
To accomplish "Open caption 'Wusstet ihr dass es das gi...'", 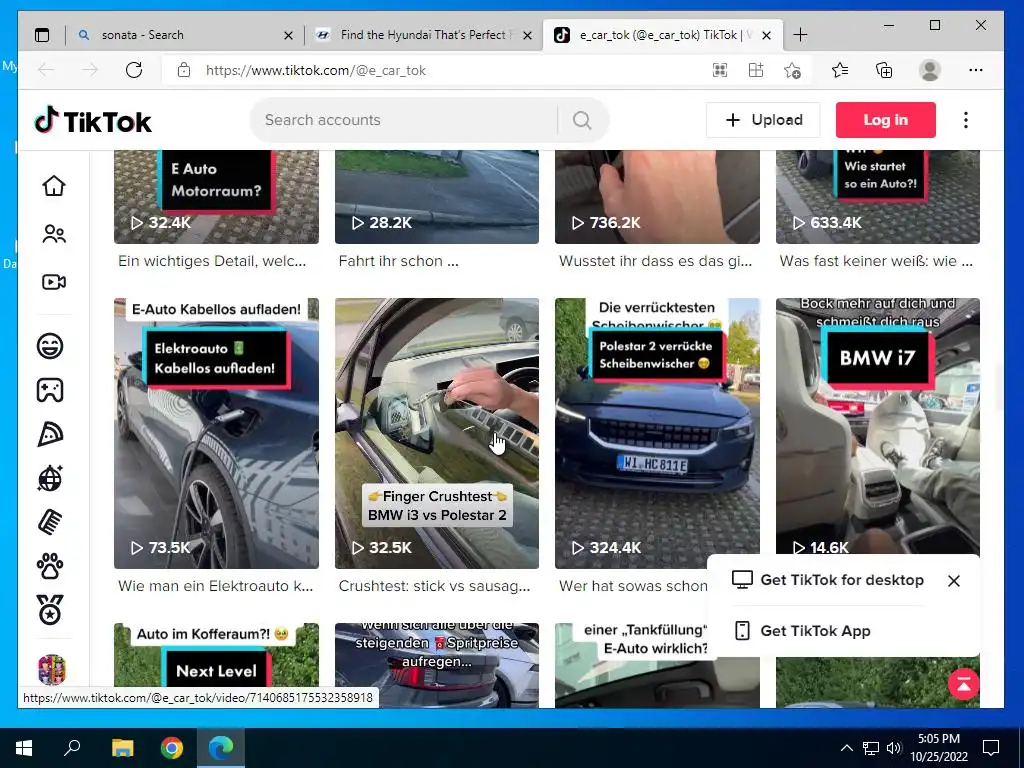I will [x=656, y=261].
